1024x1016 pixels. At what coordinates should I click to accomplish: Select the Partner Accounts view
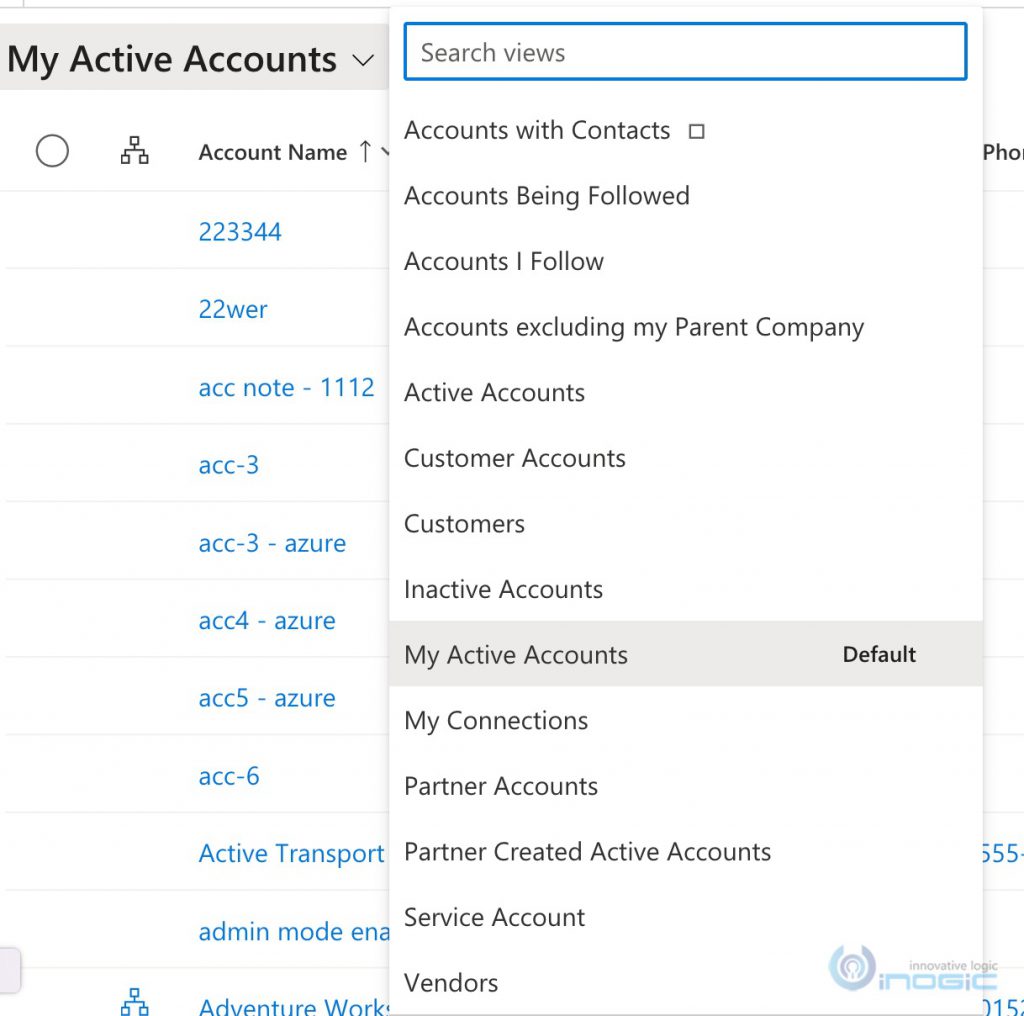pos(500,786)
